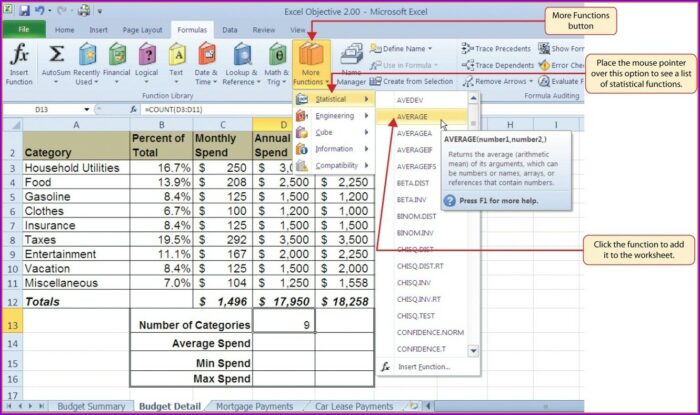Click the first sheet navigation arrow
The image size is (700, 415).
[9, 407]
